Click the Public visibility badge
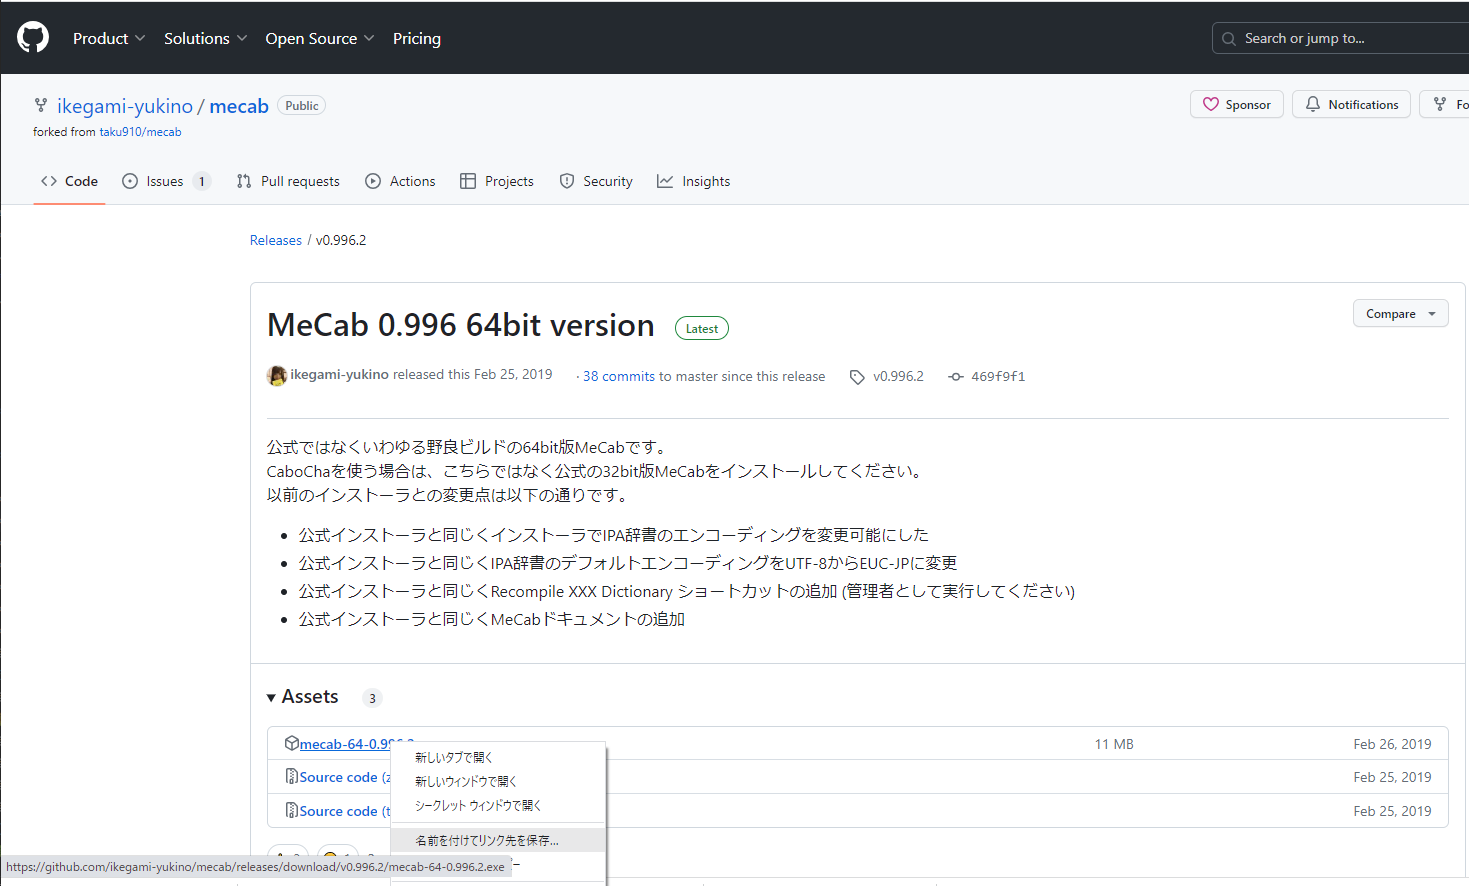Viewport: 1469px width, 886px height. pyautogui.click(x=302, y=105)
